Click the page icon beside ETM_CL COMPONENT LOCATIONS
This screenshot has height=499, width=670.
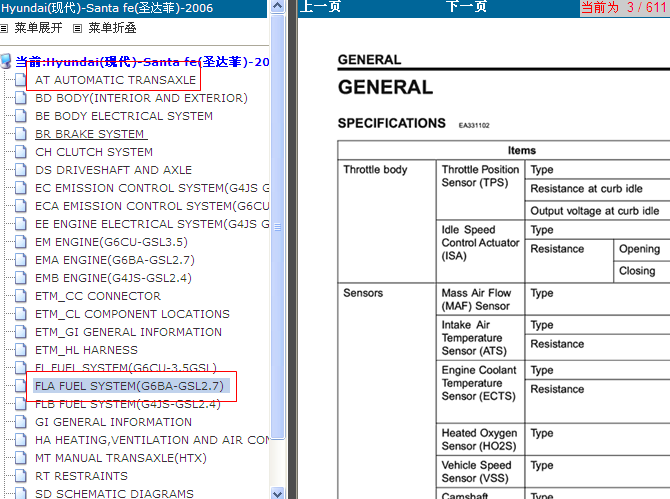coord(21,314)
